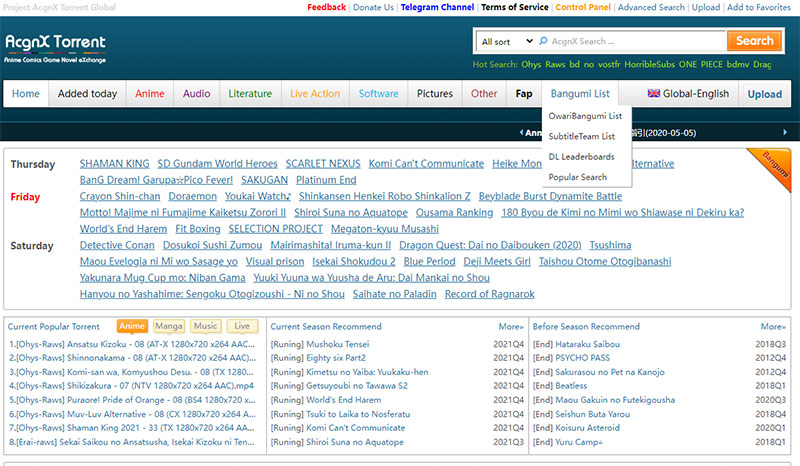Select OwariBangumi List from dropdown menu
The width and height of the screenshot is (800, 466).
[585, 116]
